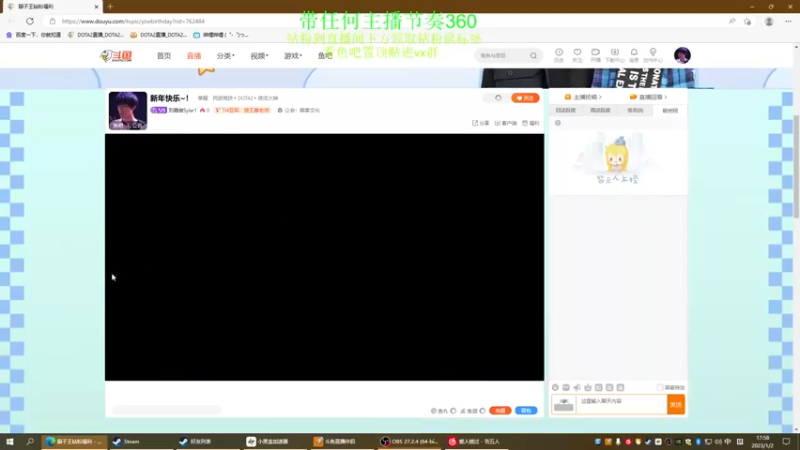Viewport: 800px width, 450px height.
Task: Open the creator center lightbulb icon
Action: 653,52
